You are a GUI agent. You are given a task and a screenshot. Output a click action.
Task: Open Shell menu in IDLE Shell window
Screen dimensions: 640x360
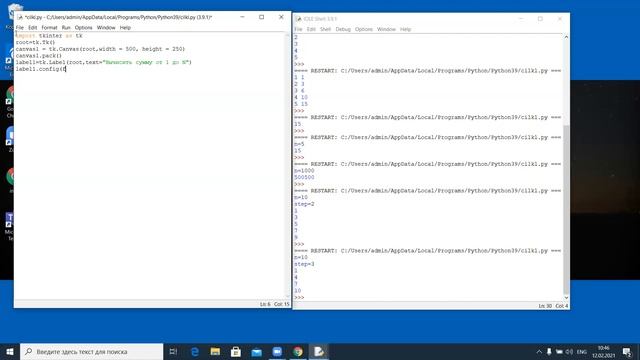click(x=325, y=29)
